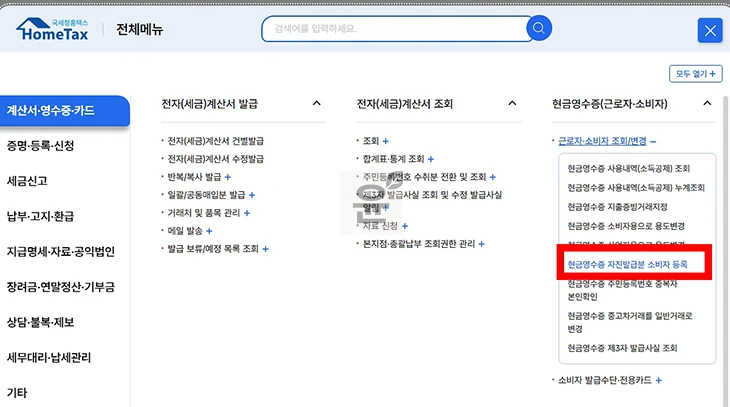Select 계산서·영수증·카드 sidebar menu
Image resolution: width=730 pixels, height=407 pixels.
[x=65, y=111]
